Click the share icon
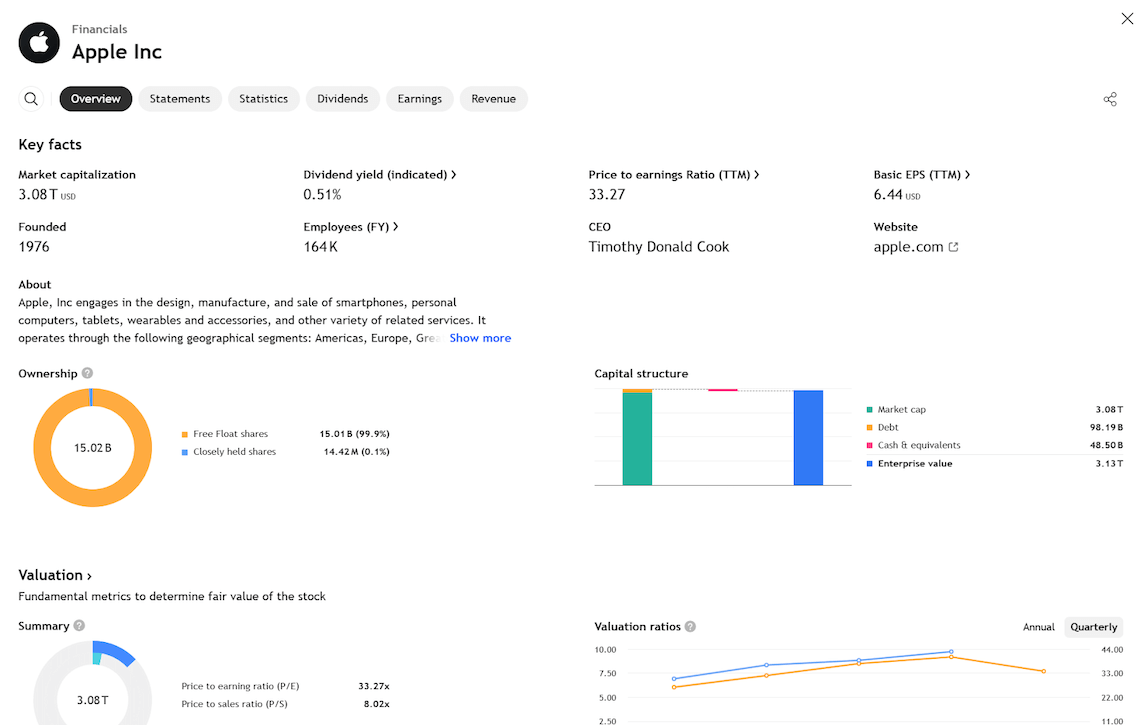 [1110, 99]
